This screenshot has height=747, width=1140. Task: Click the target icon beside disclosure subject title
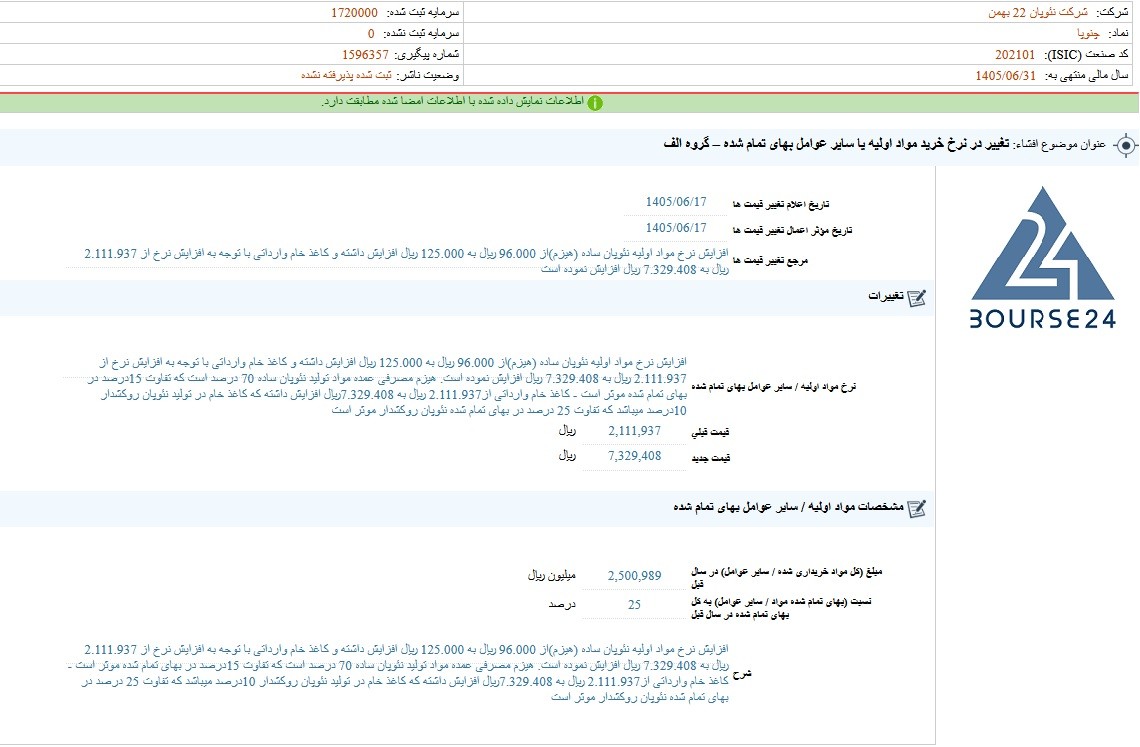pos(1125,145)
